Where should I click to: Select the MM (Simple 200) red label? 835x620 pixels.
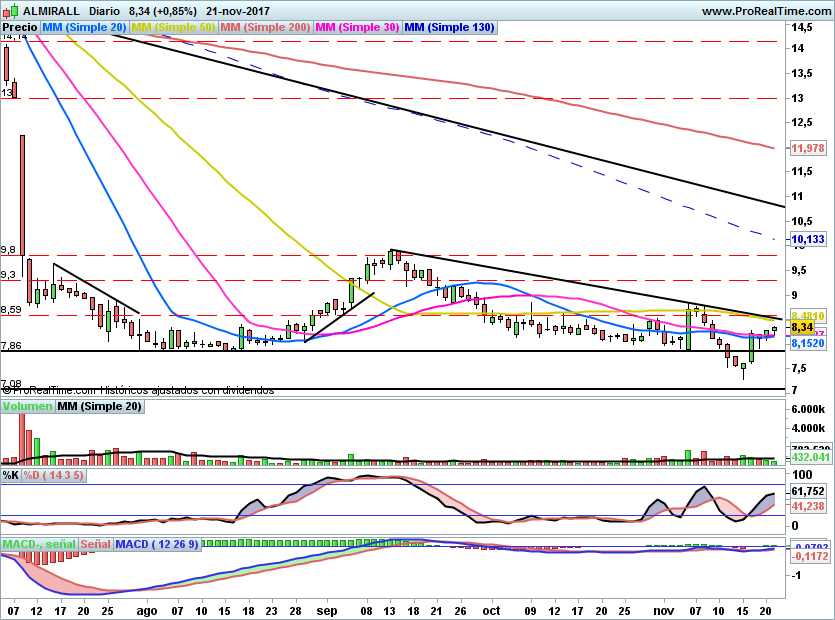pos(265,28)
